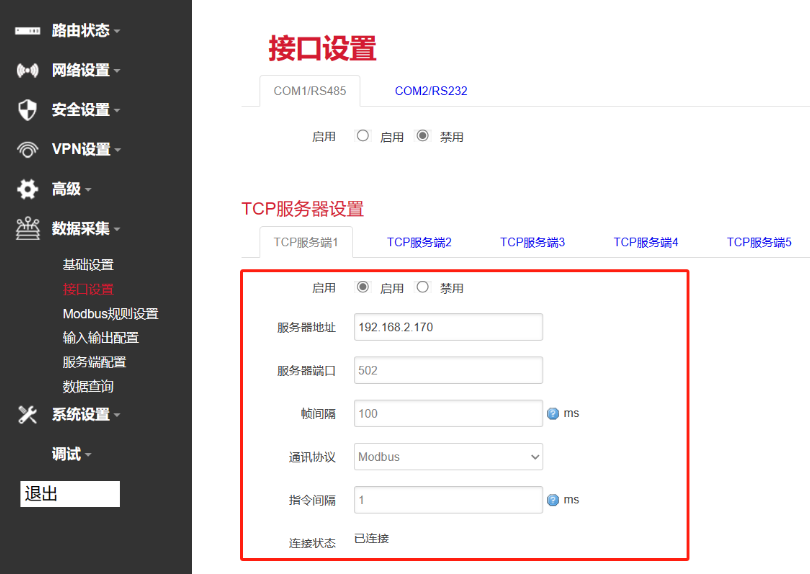Select COM1 disable radio button
The image size is (810, 574).
tap(423, 136)
